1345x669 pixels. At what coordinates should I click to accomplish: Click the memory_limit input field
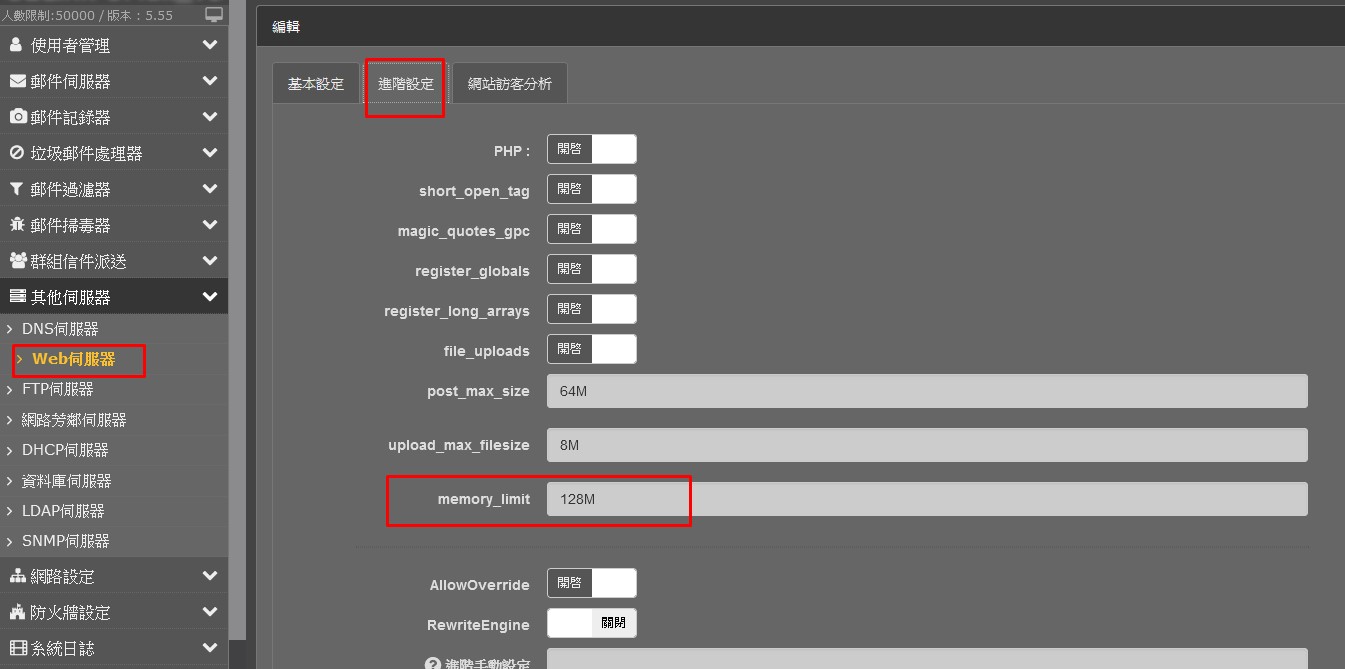click(926, 499)
